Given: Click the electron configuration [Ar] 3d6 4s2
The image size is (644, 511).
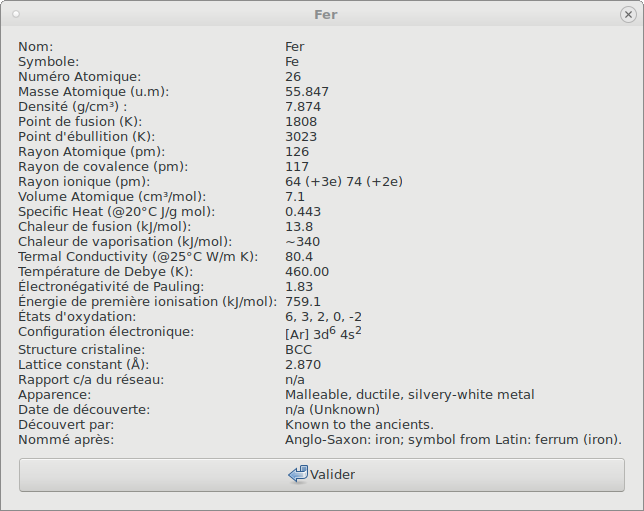Looking at the screenshot, I should (x=323, y=334).
